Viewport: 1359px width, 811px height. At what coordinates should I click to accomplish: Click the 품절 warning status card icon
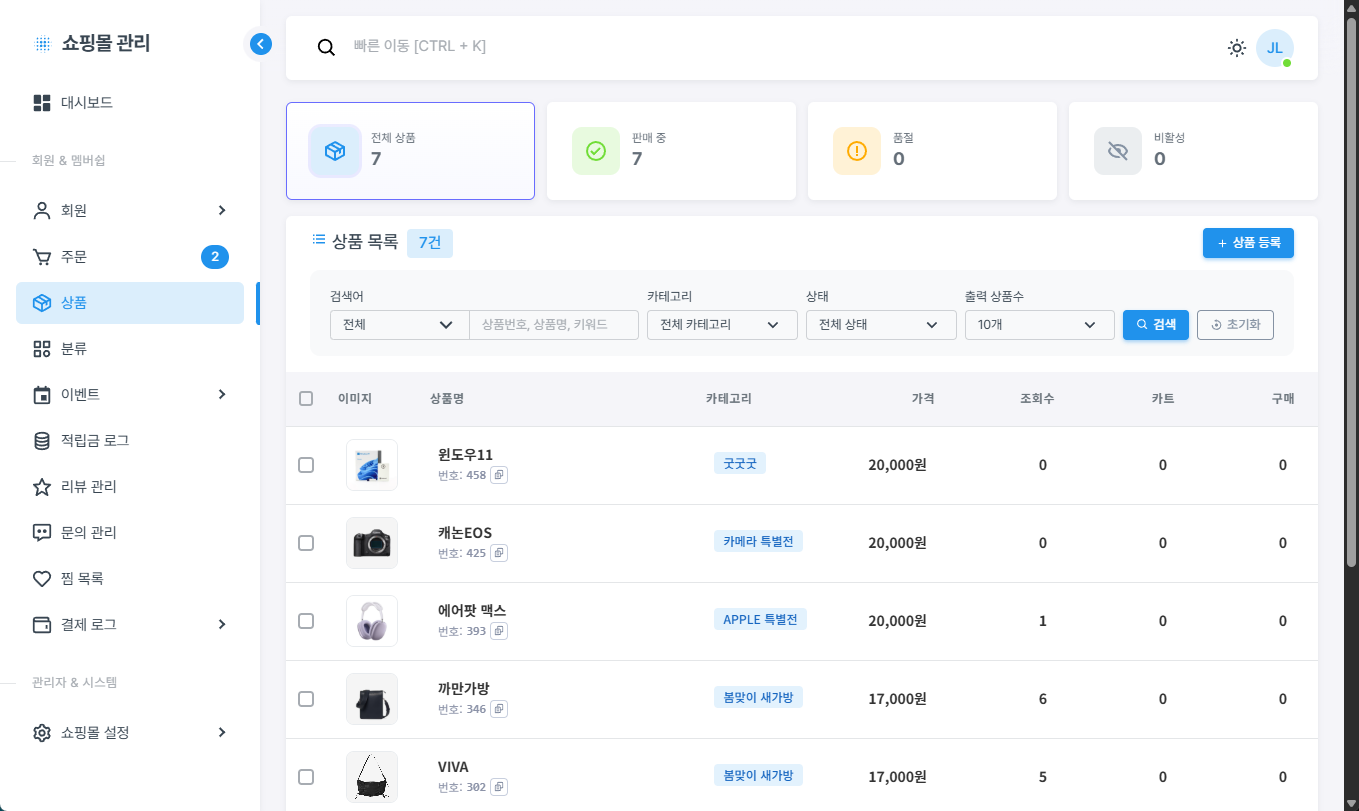pos(857,151)
